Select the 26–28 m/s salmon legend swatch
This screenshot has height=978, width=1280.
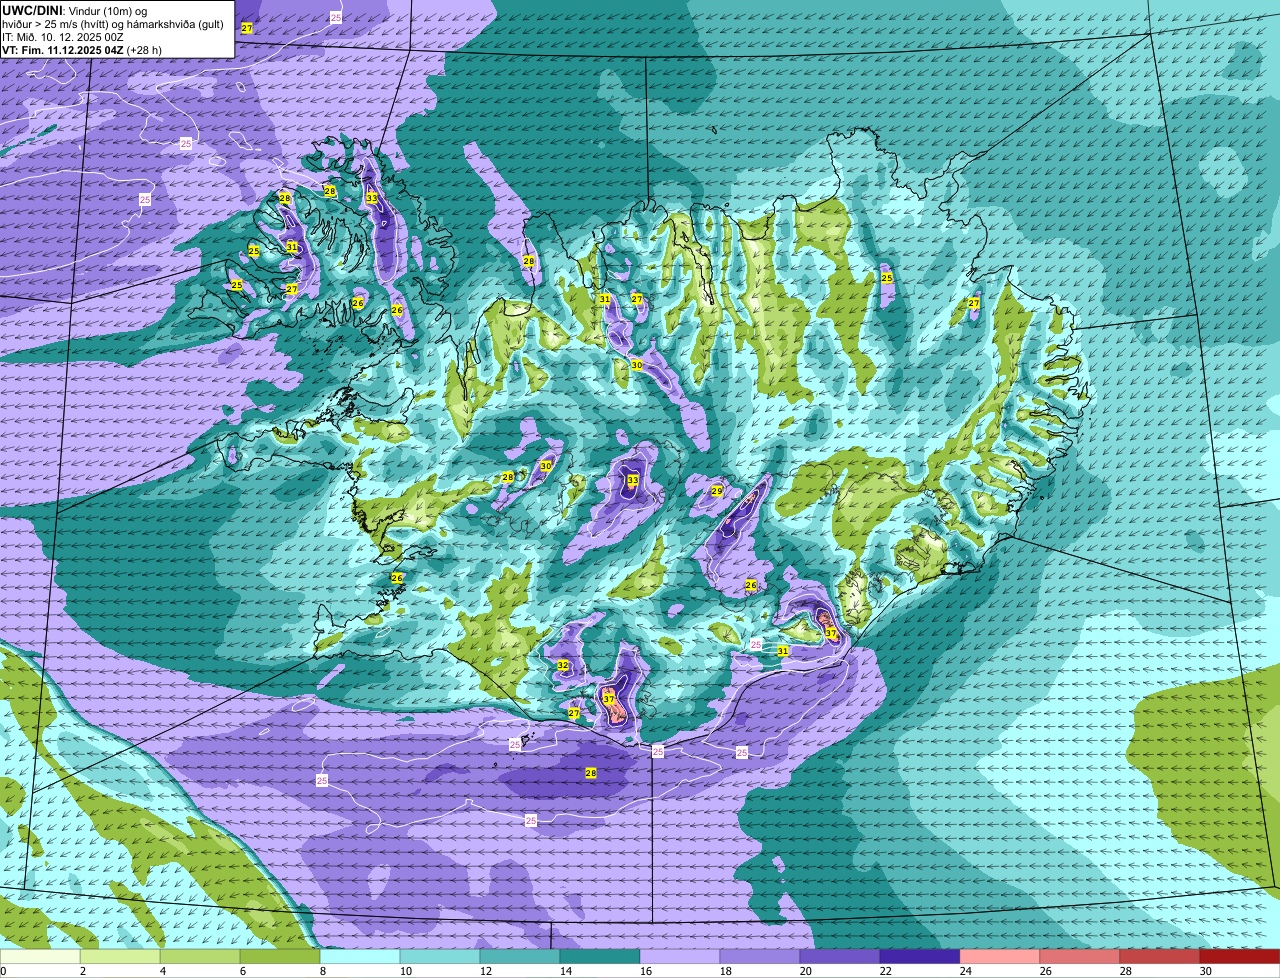[1080, 957]
